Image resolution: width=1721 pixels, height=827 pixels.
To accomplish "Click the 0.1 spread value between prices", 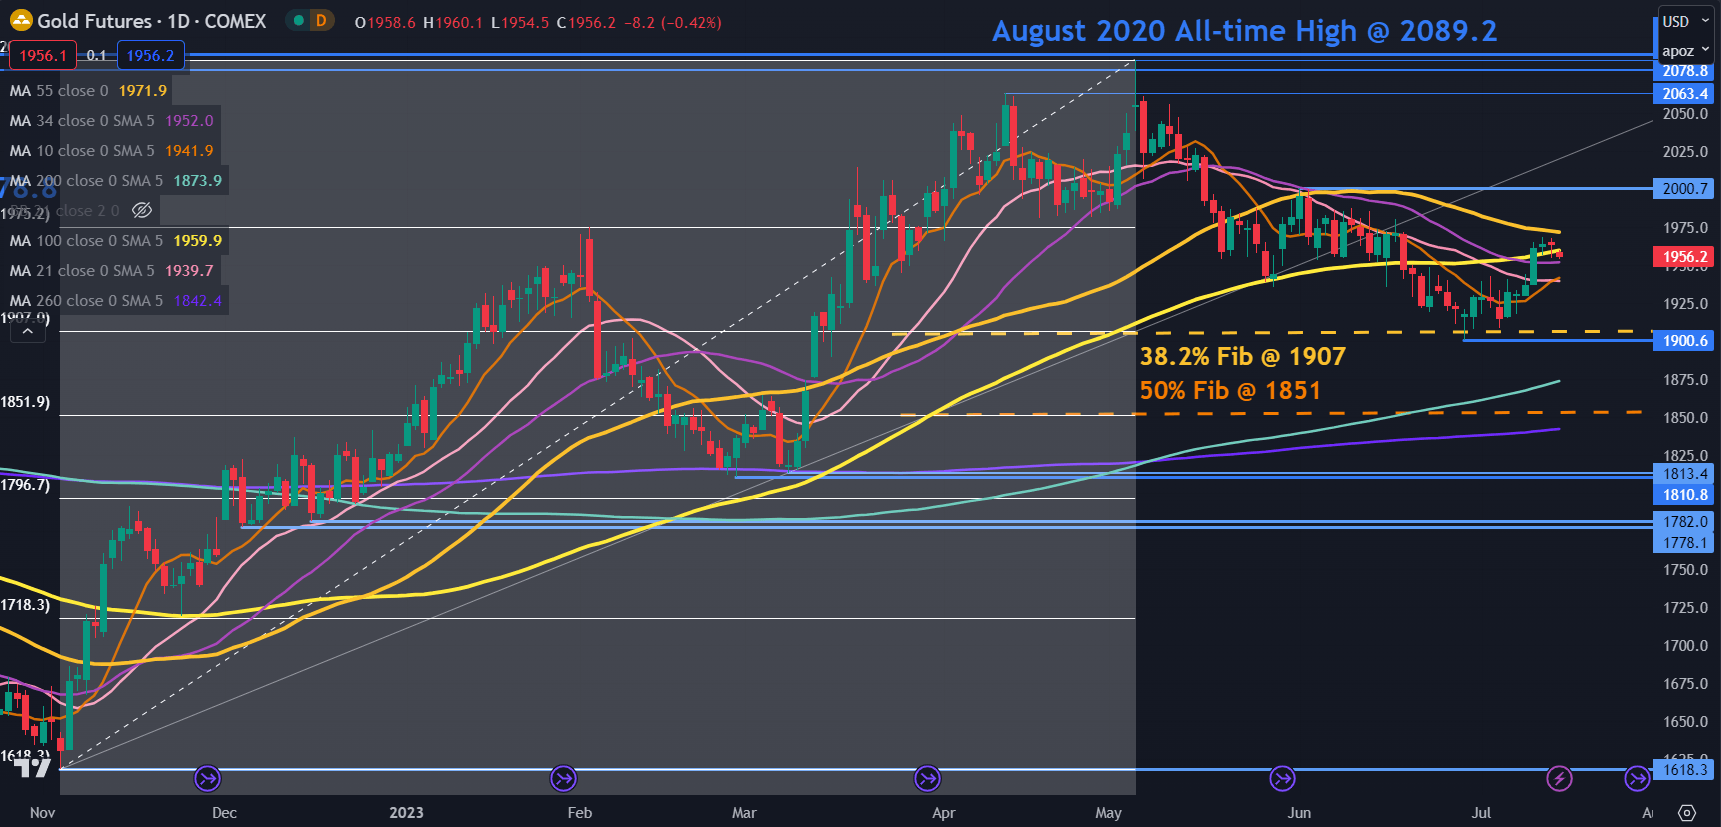I will coord(96,56).
